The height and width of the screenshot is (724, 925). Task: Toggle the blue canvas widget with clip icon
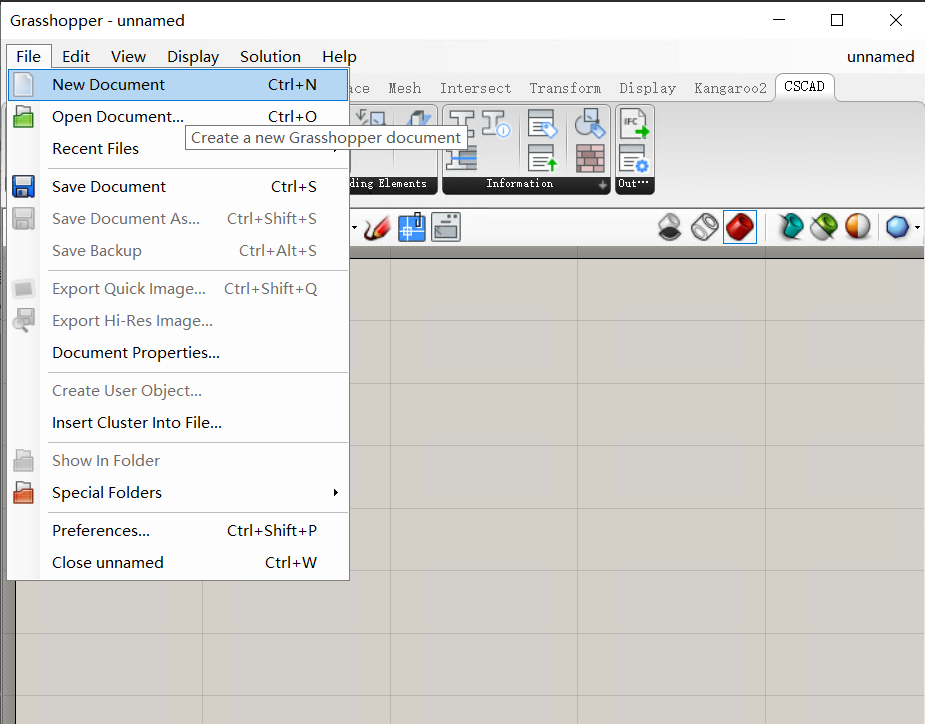coord(412,227)
